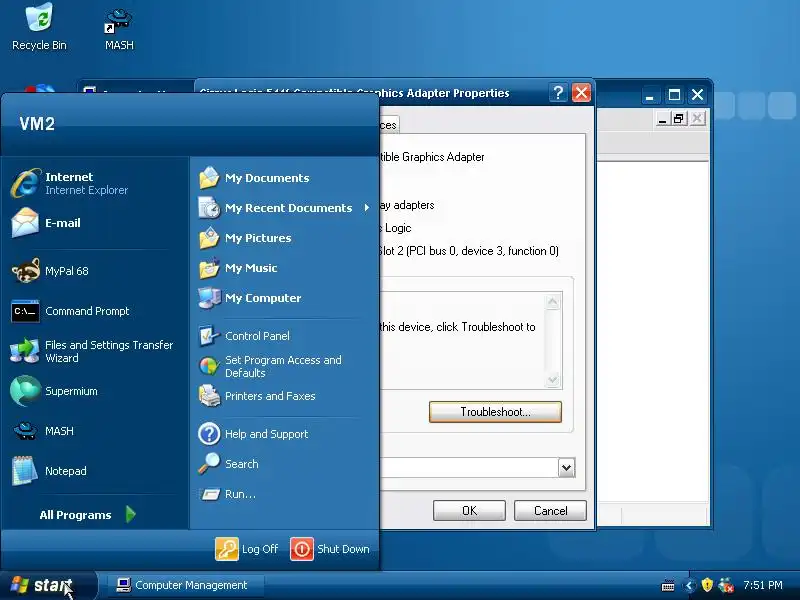Open My Music folder
This screenshot has width=800, height=600.
point(283,268)
